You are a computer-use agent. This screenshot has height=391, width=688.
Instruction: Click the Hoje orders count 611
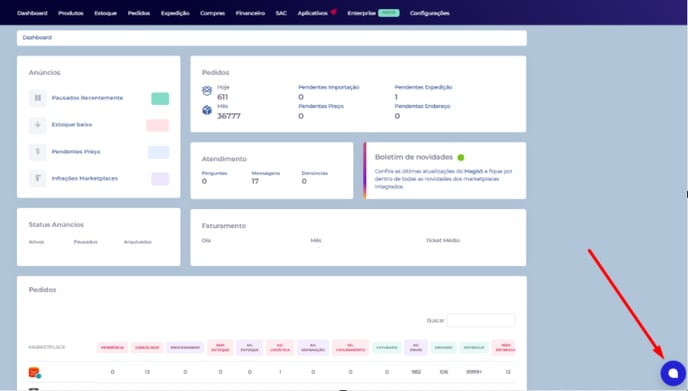pos(222,97)
